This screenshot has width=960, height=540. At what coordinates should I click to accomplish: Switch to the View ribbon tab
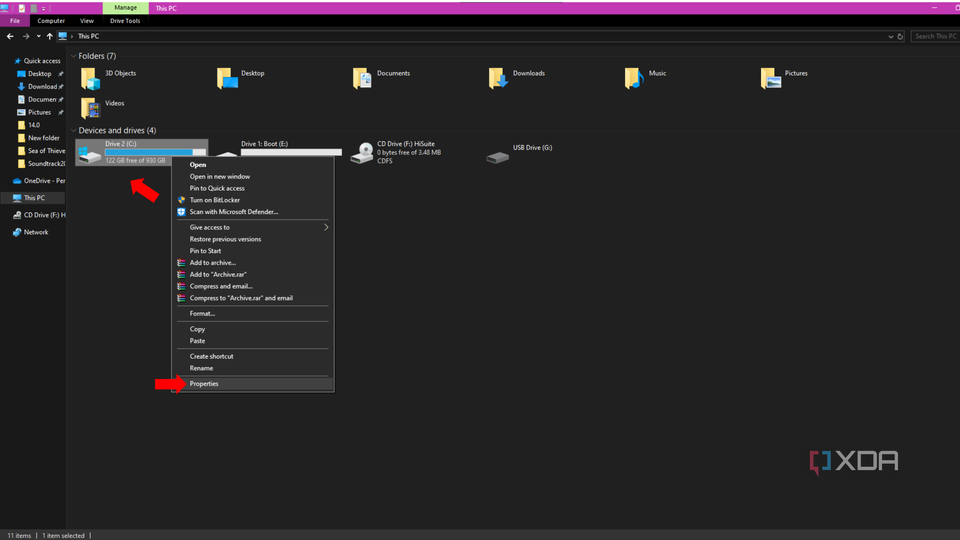coord(87,21)
